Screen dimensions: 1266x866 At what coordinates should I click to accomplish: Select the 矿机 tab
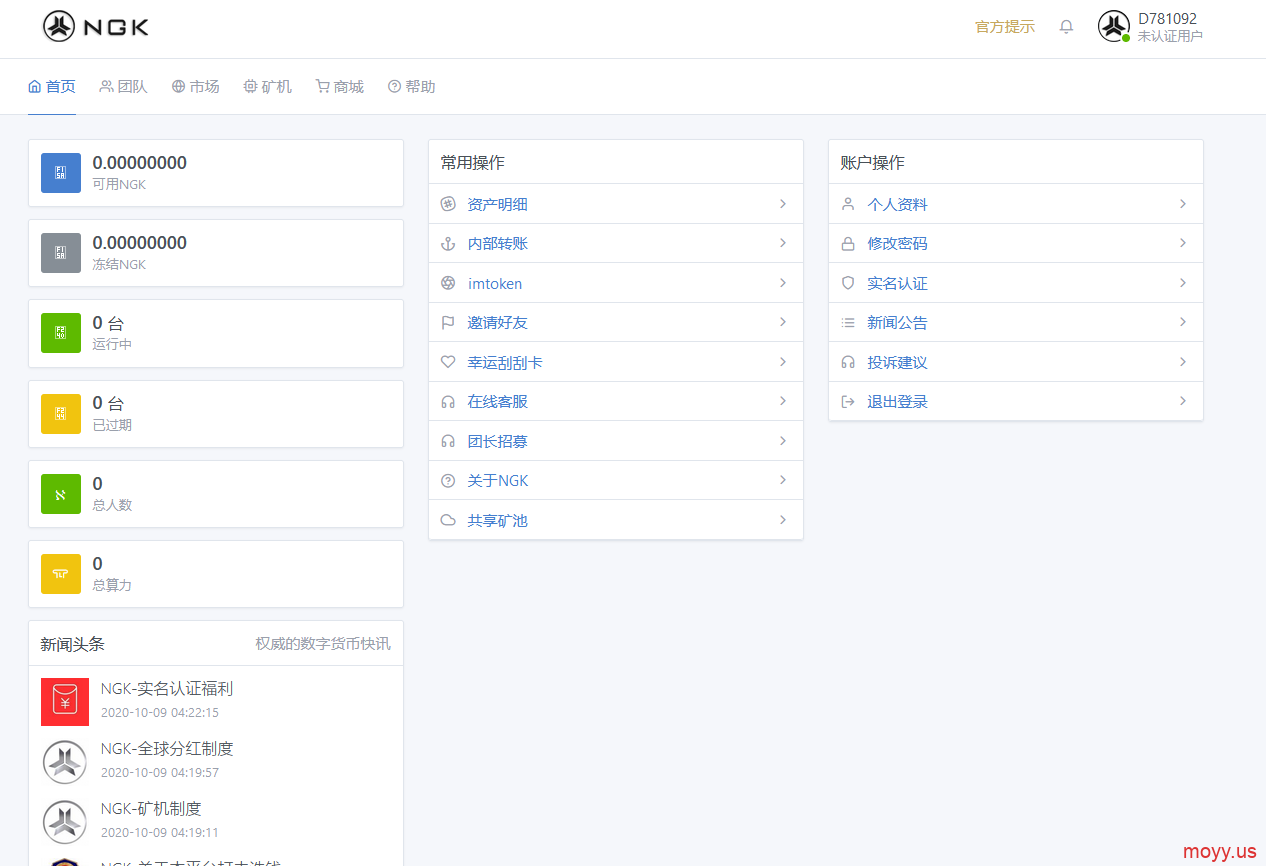pyautogui.click(x=268, y=87)
